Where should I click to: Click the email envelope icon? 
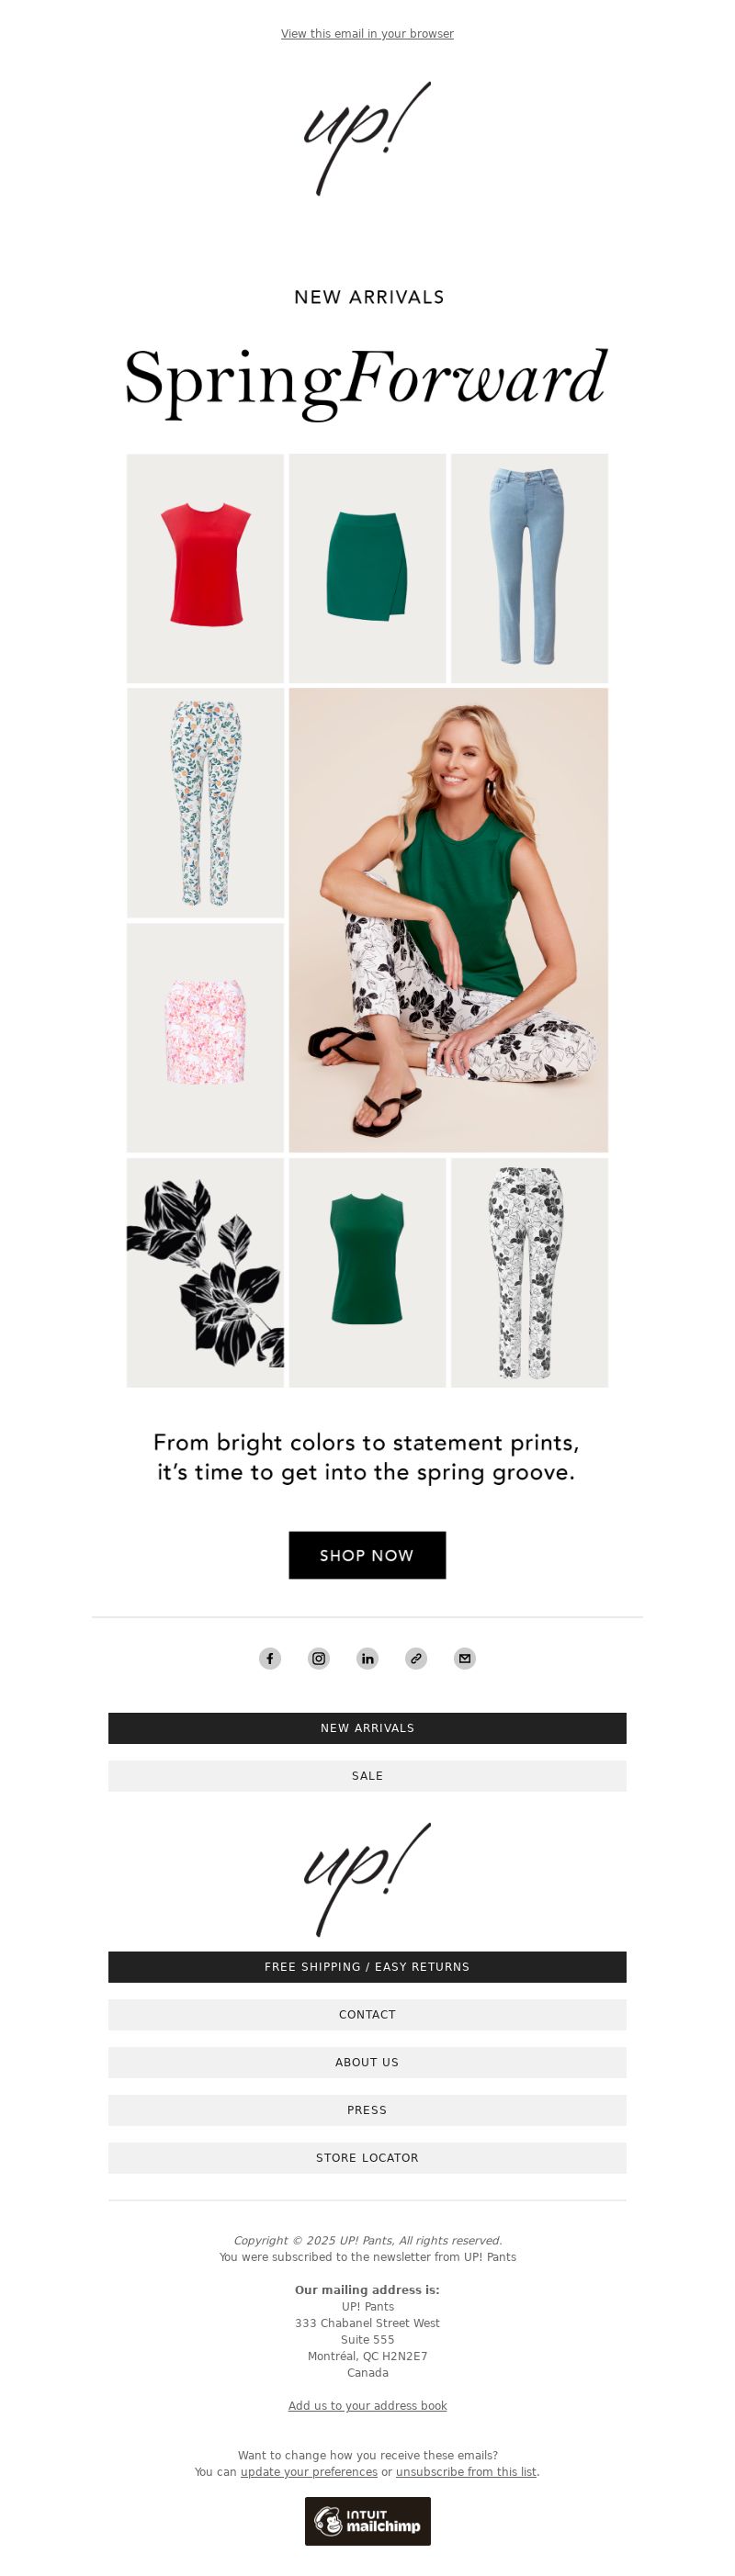pyautogui.click(x=465, y=1658)
